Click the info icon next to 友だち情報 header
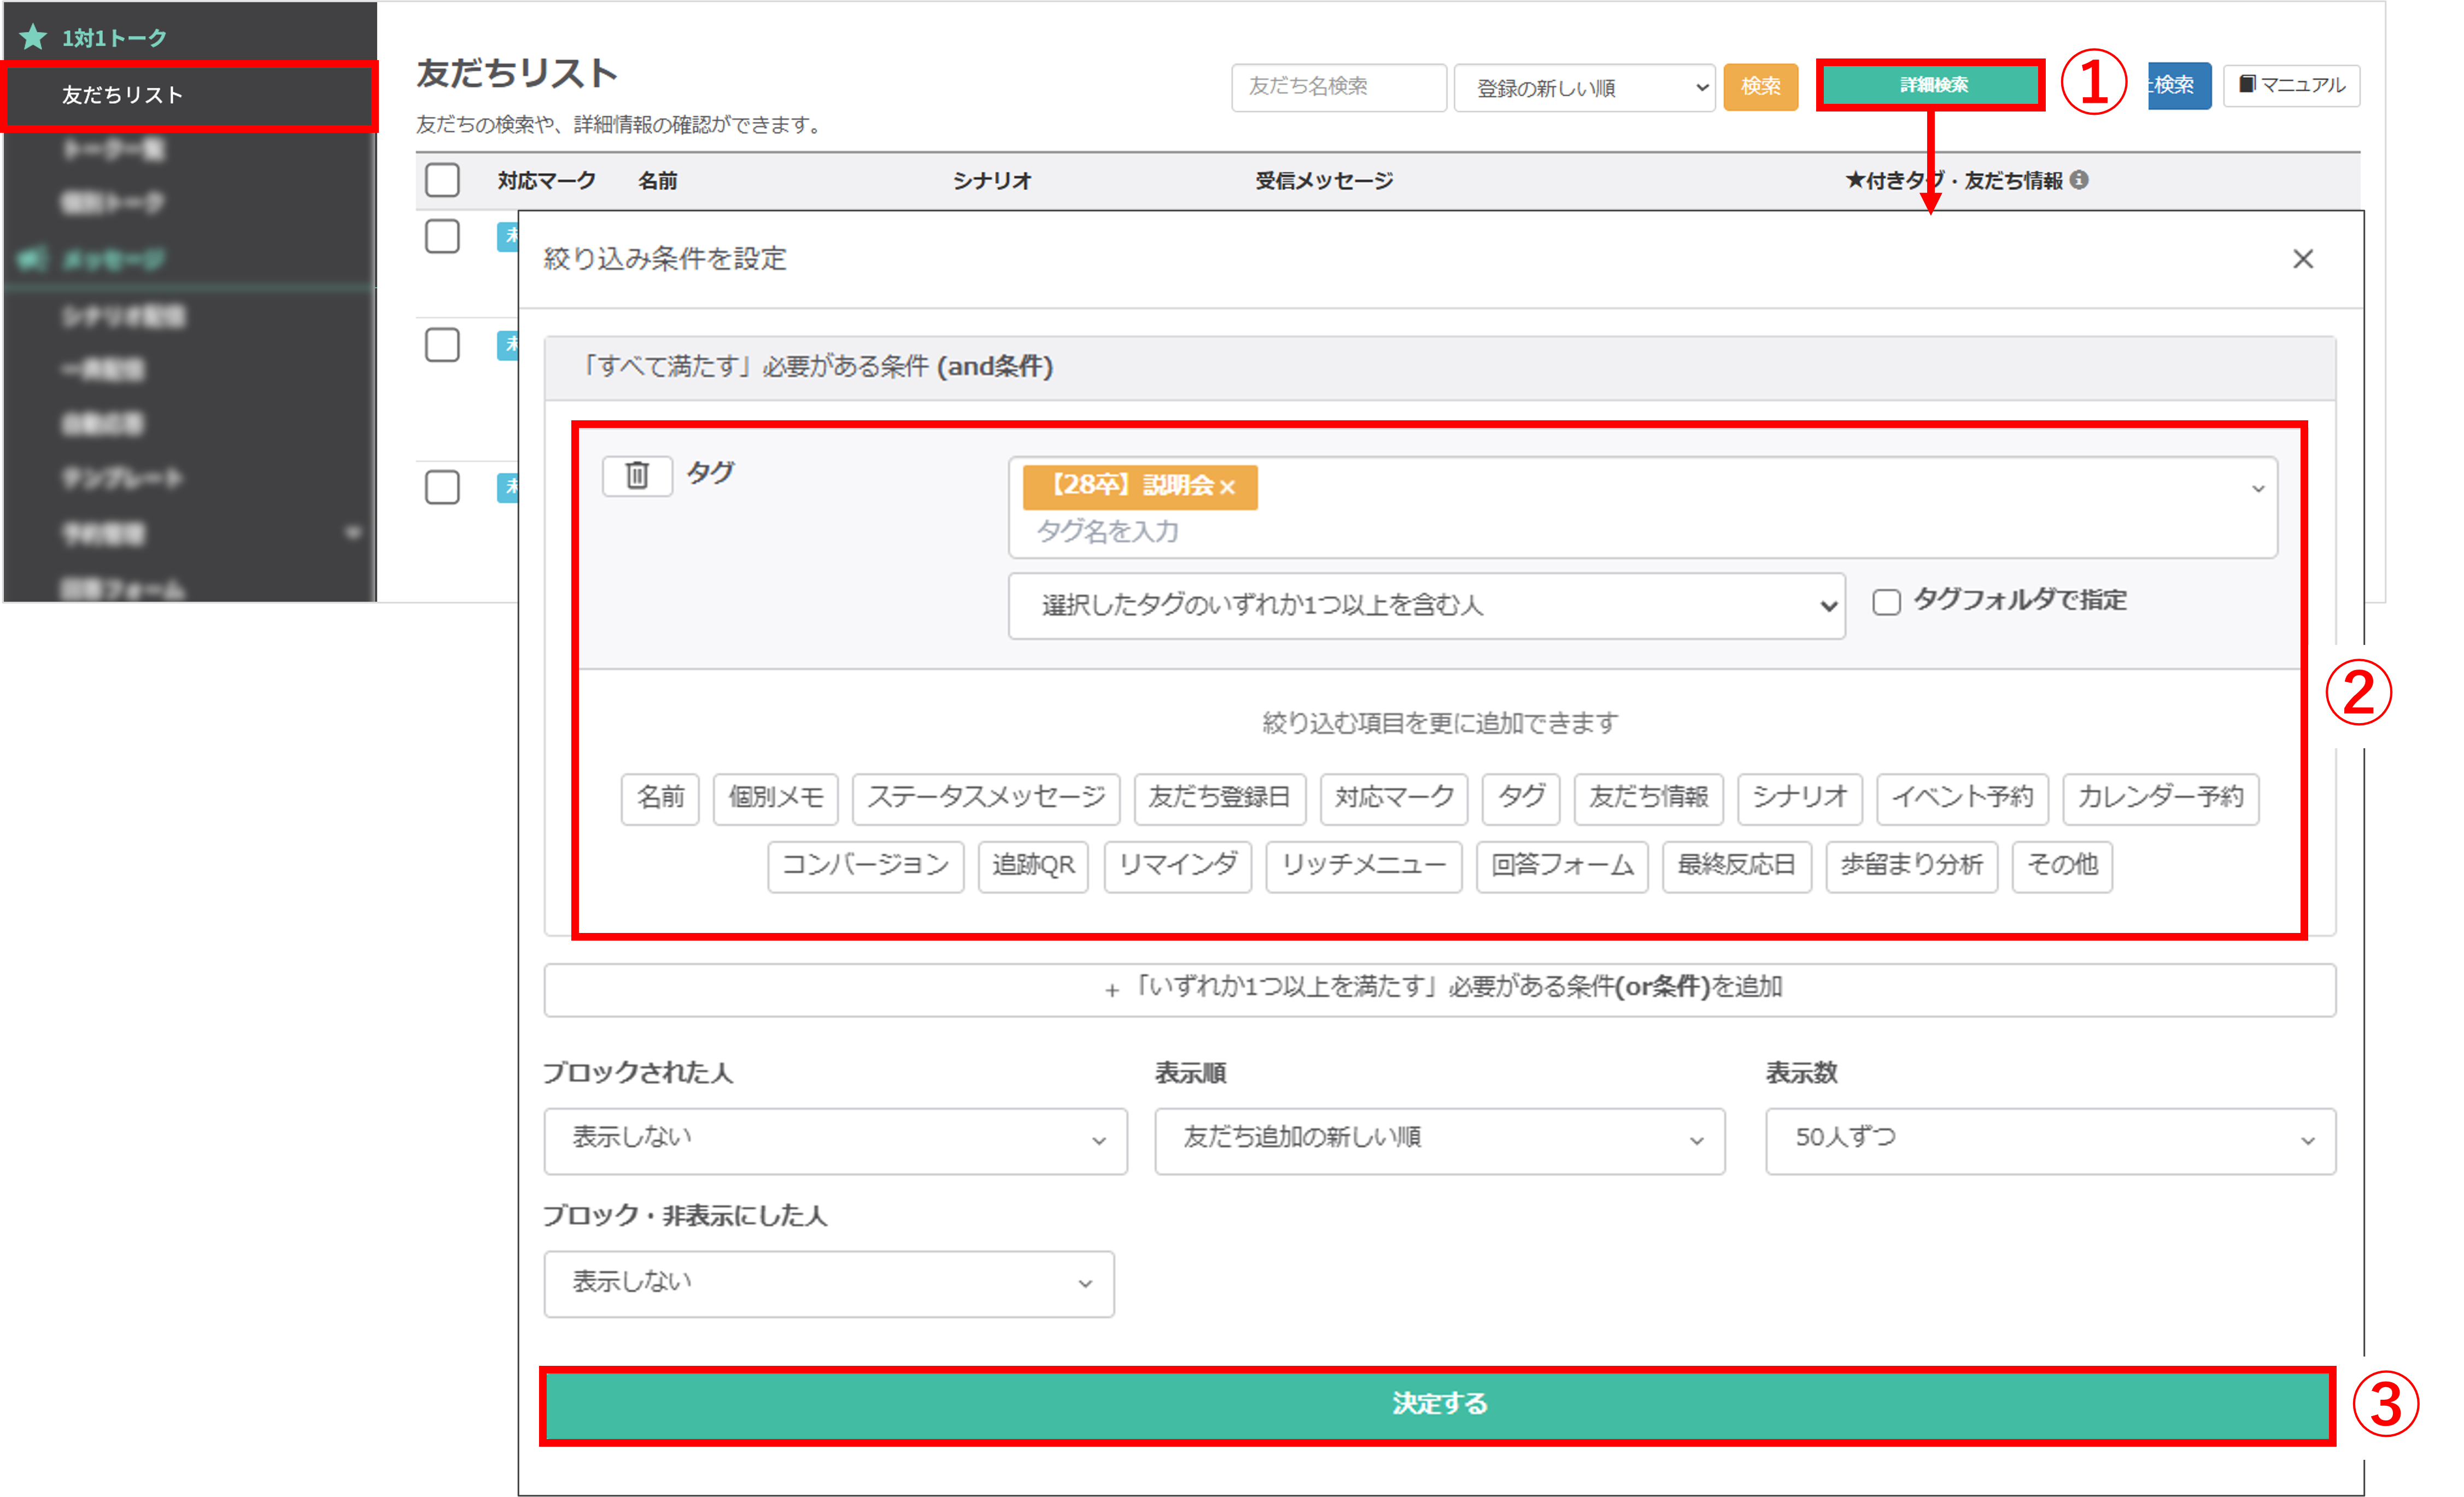 point(2079,180)
